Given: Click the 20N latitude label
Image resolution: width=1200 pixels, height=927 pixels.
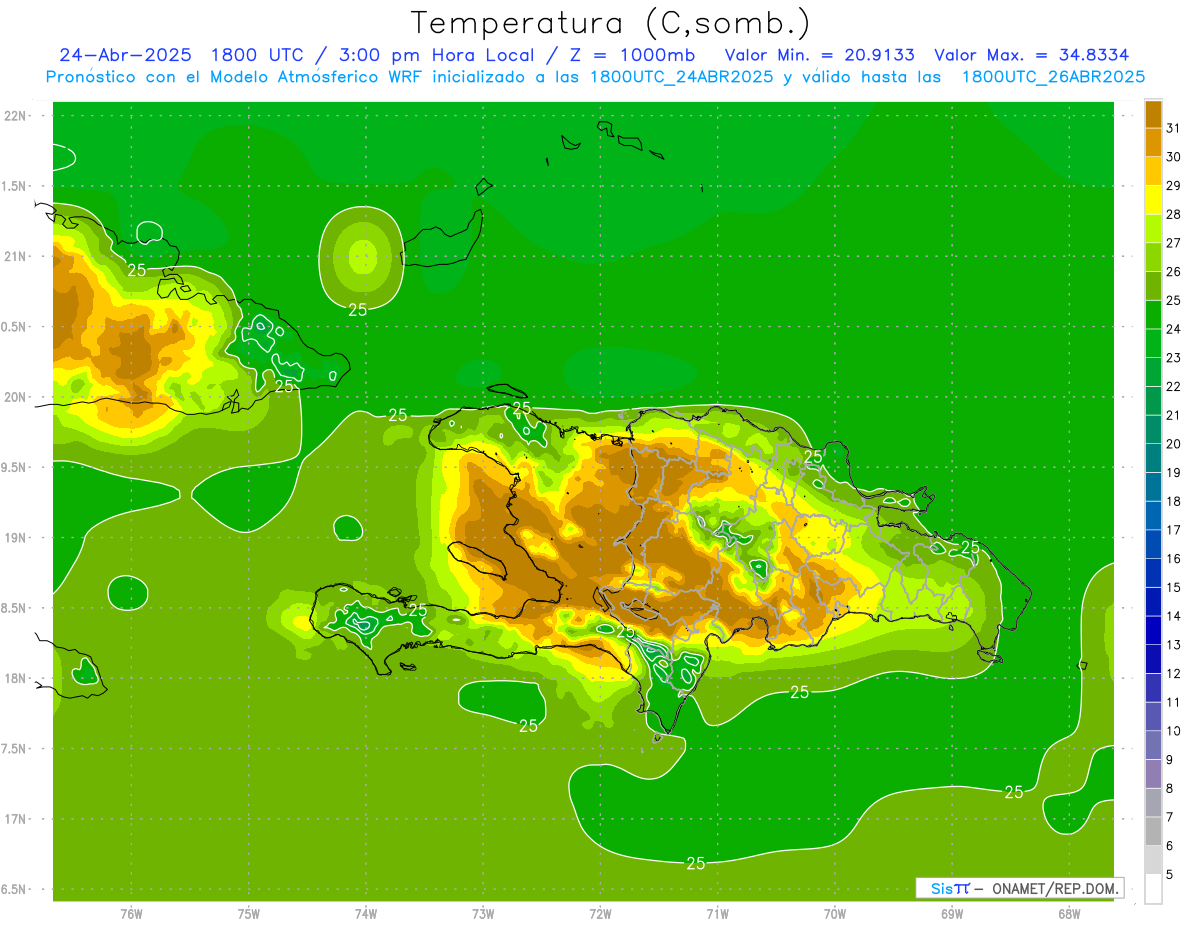Looking at the screenshot, I should click(x=16, y=397).
